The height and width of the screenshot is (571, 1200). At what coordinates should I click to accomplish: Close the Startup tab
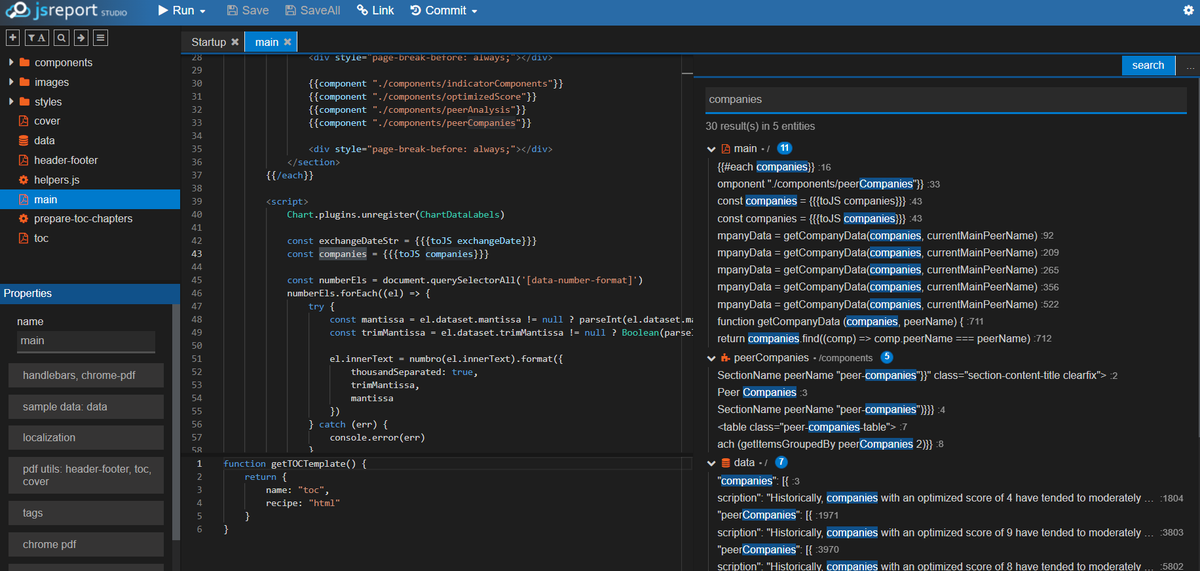pos(235,42)
